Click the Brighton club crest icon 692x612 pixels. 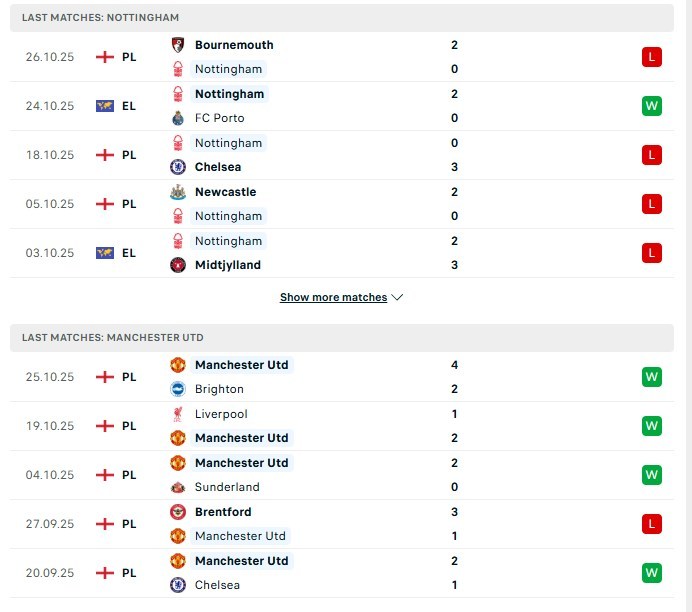tap(178, 389)
